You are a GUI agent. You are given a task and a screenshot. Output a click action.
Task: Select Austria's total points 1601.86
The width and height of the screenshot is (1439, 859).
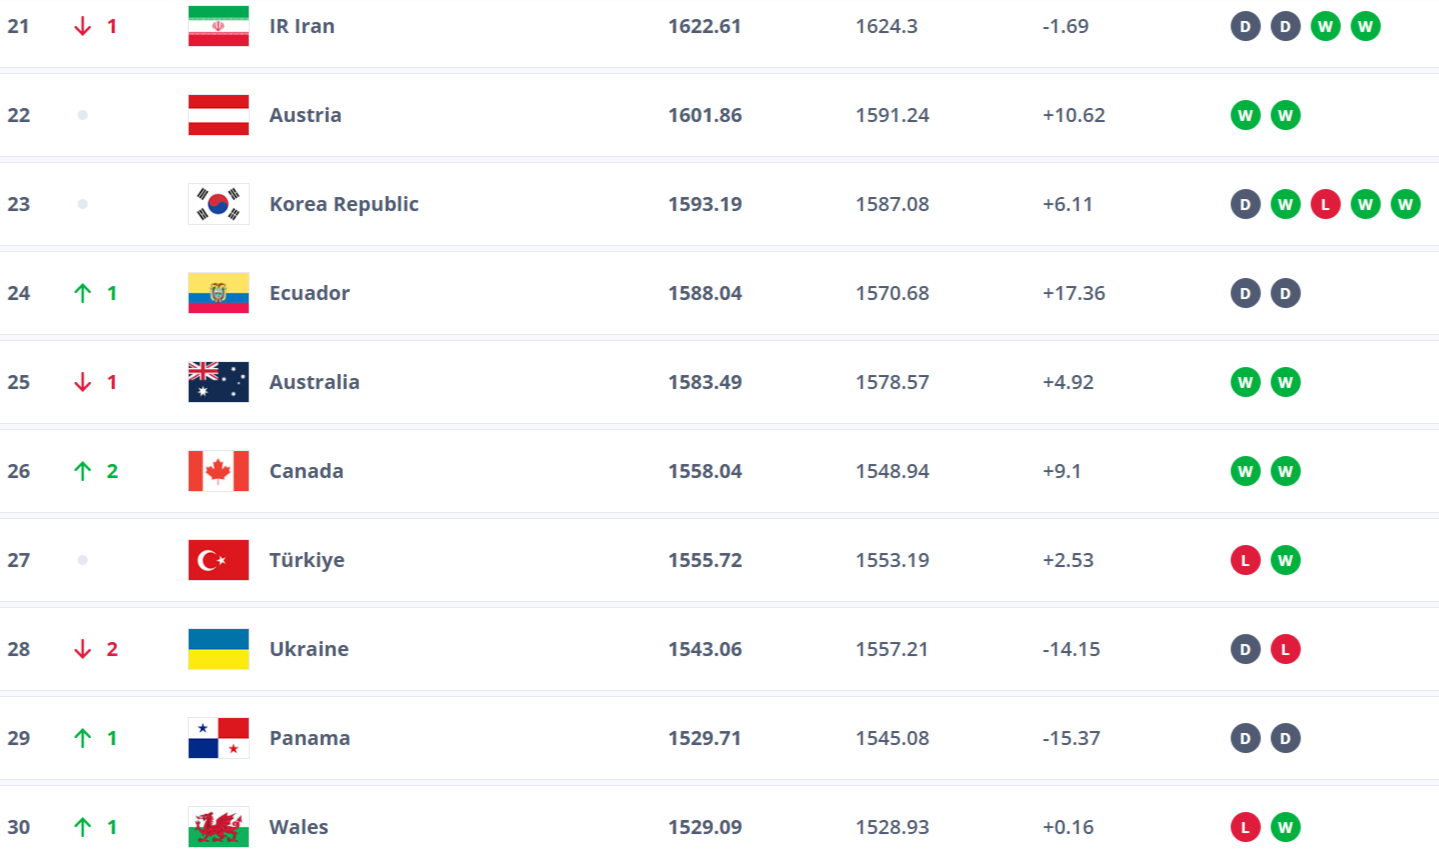click(705, 115)
